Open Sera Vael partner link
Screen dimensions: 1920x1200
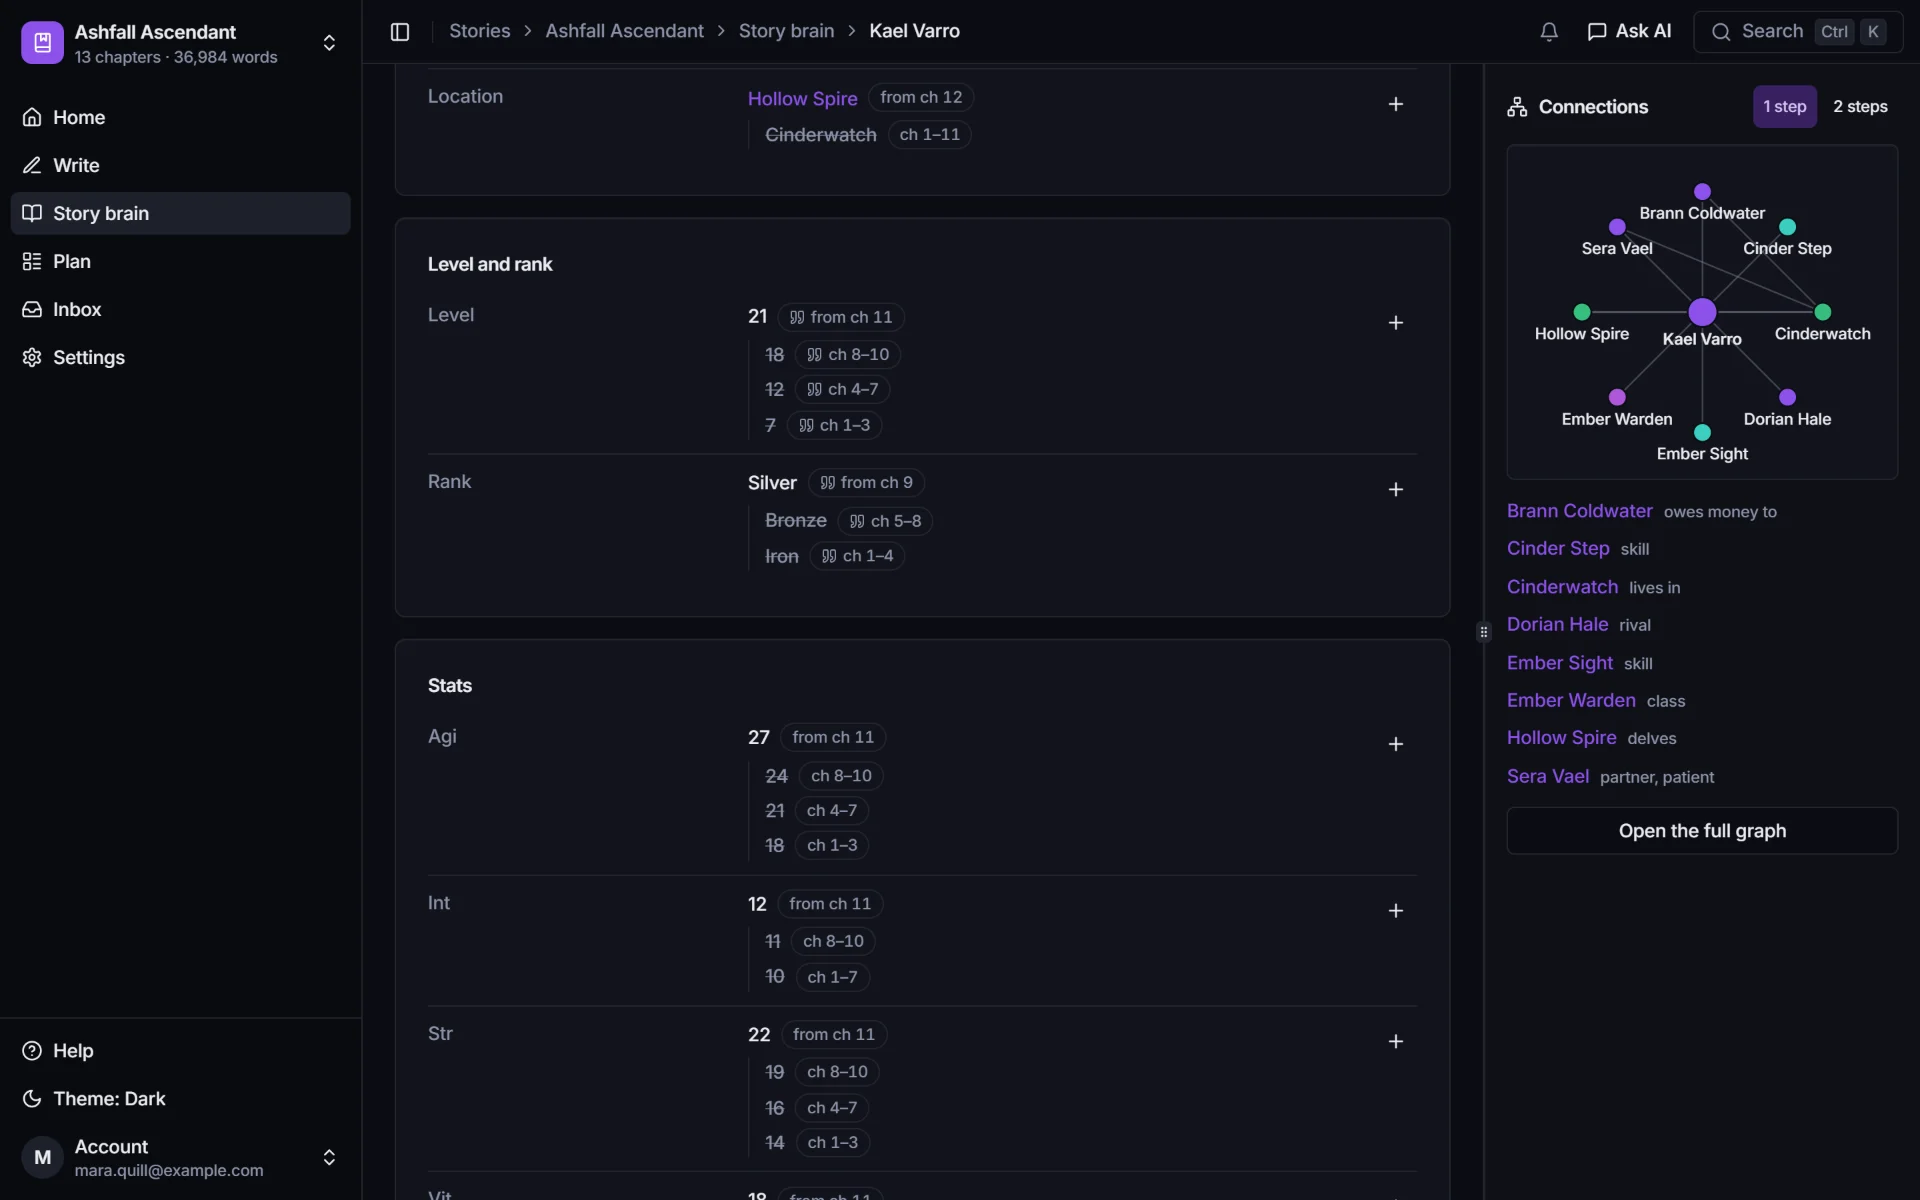coord(1547,776)
